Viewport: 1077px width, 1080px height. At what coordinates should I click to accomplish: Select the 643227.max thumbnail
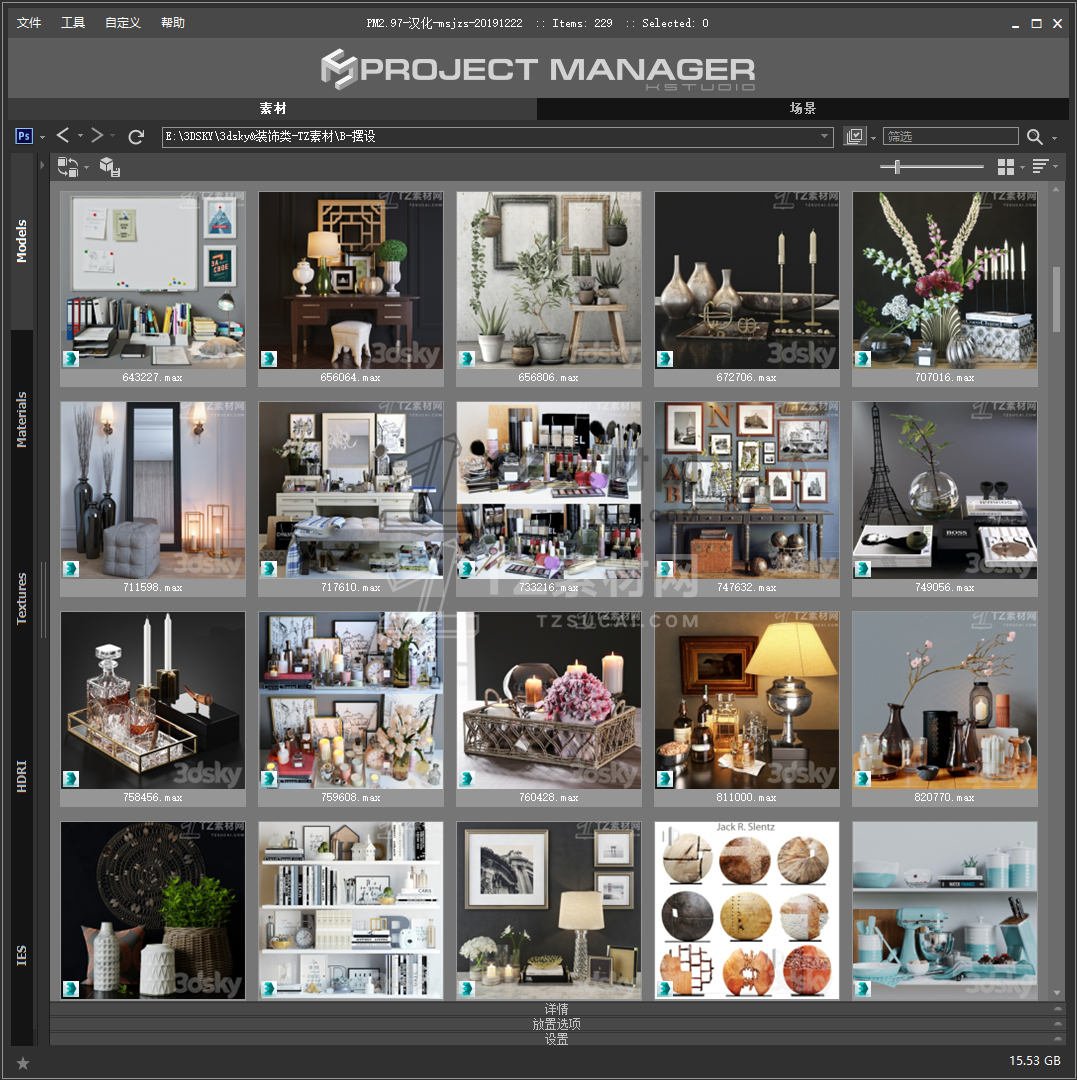[x=153, y=289]
